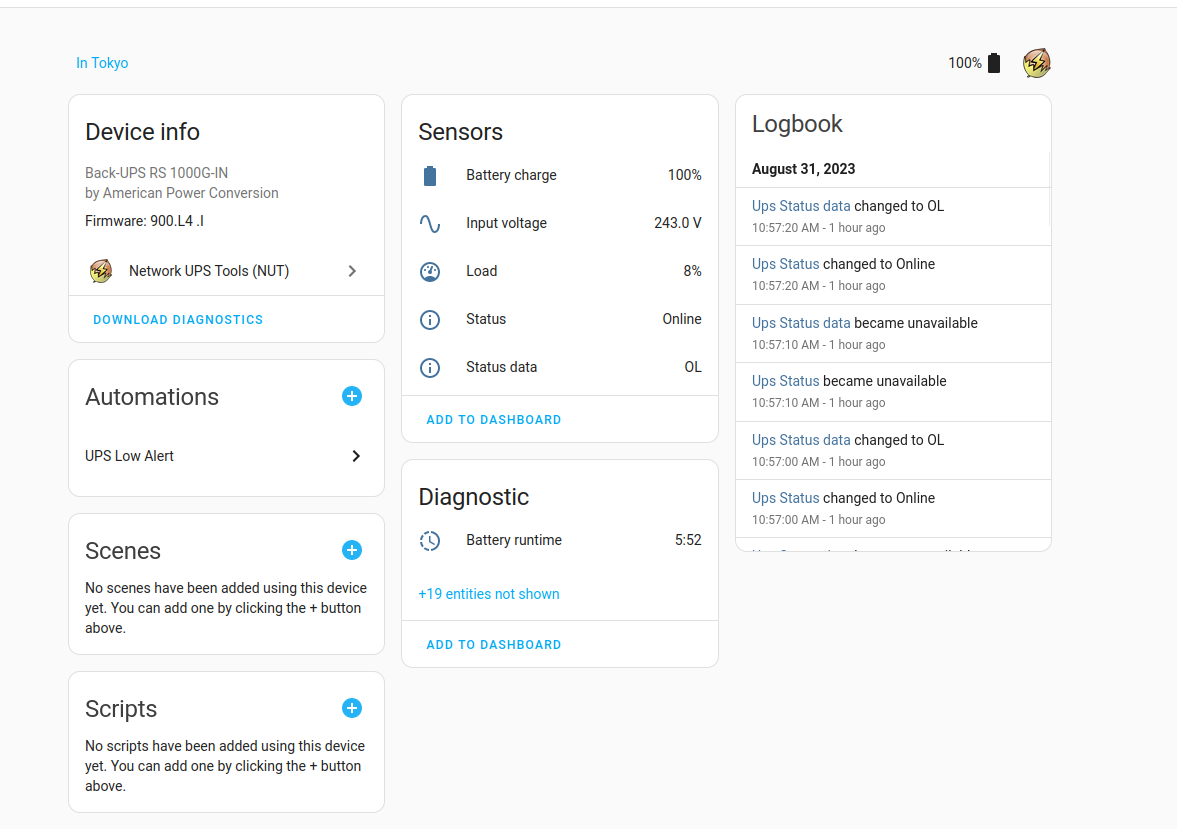Click the Load gauge icon
Screen dimensions: 1177x829
point(430,272)
